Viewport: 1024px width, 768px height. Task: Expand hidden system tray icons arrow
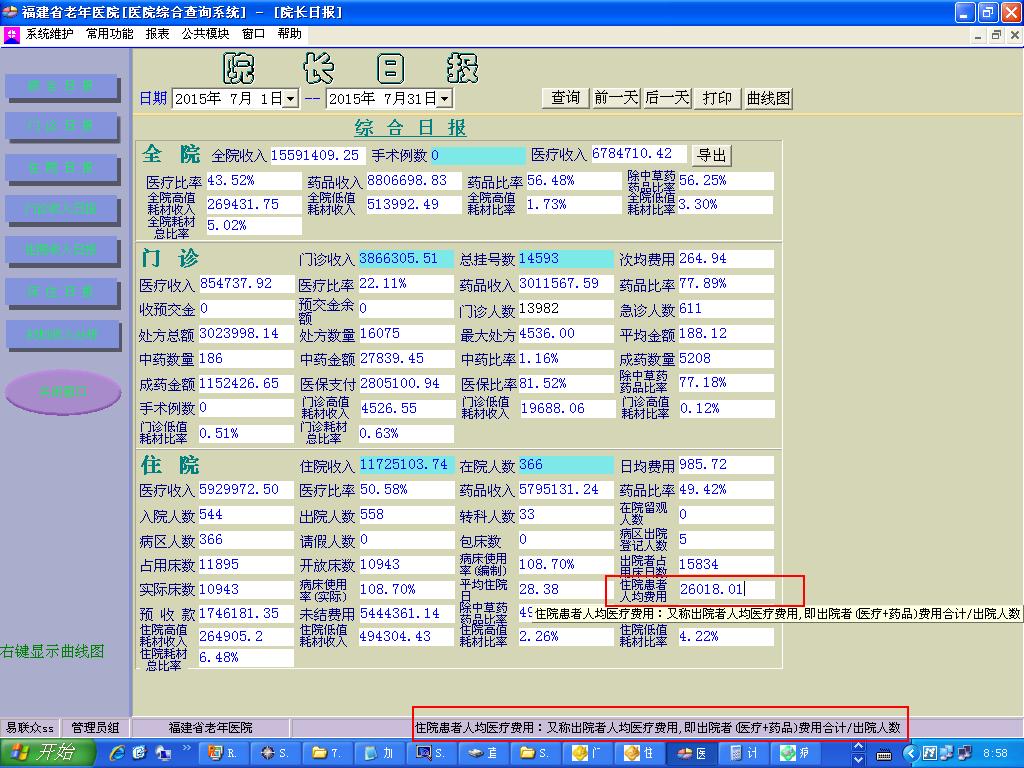click(910, 754)
